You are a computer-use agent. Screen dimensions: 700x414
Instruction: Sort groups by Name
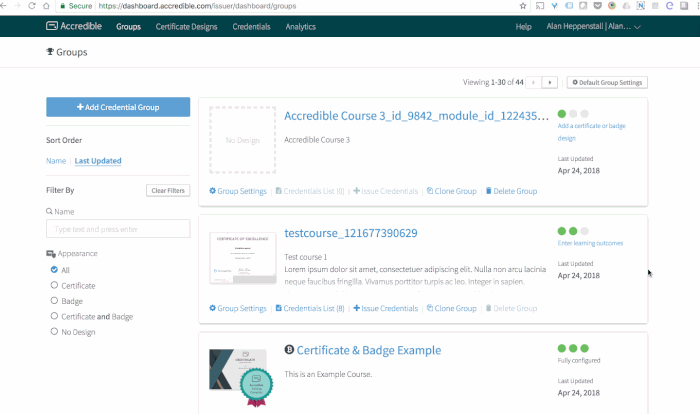tap(56, 161)
